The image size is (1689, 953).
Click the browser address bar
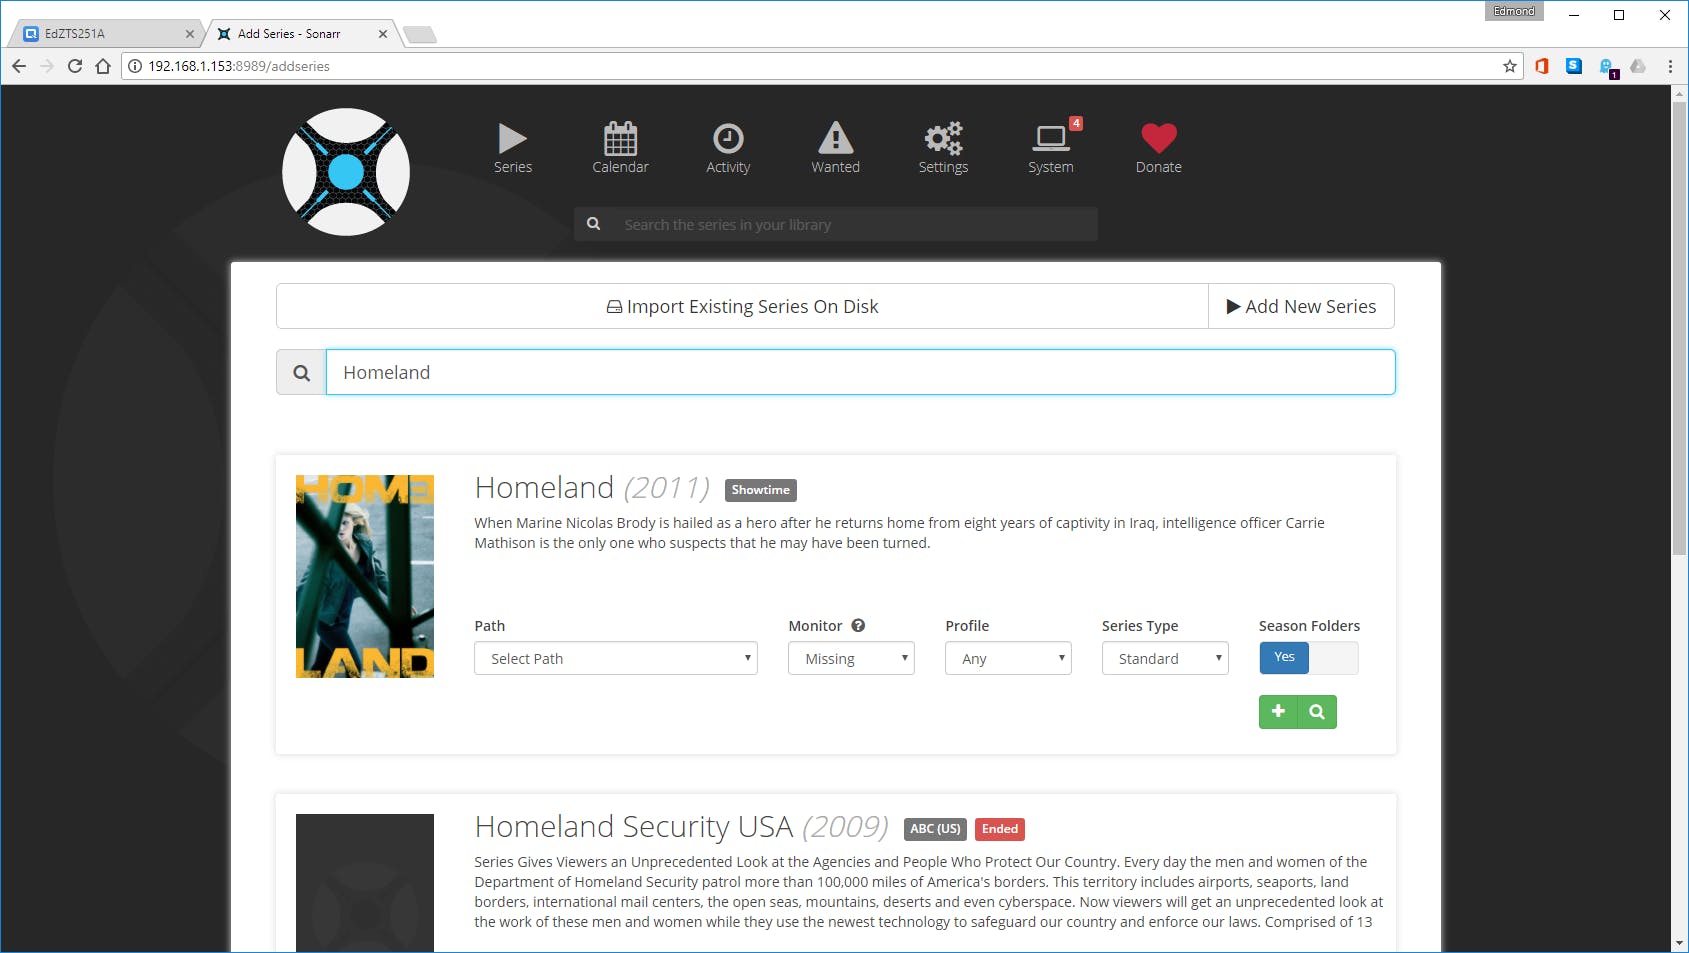(x=820, y=66)
